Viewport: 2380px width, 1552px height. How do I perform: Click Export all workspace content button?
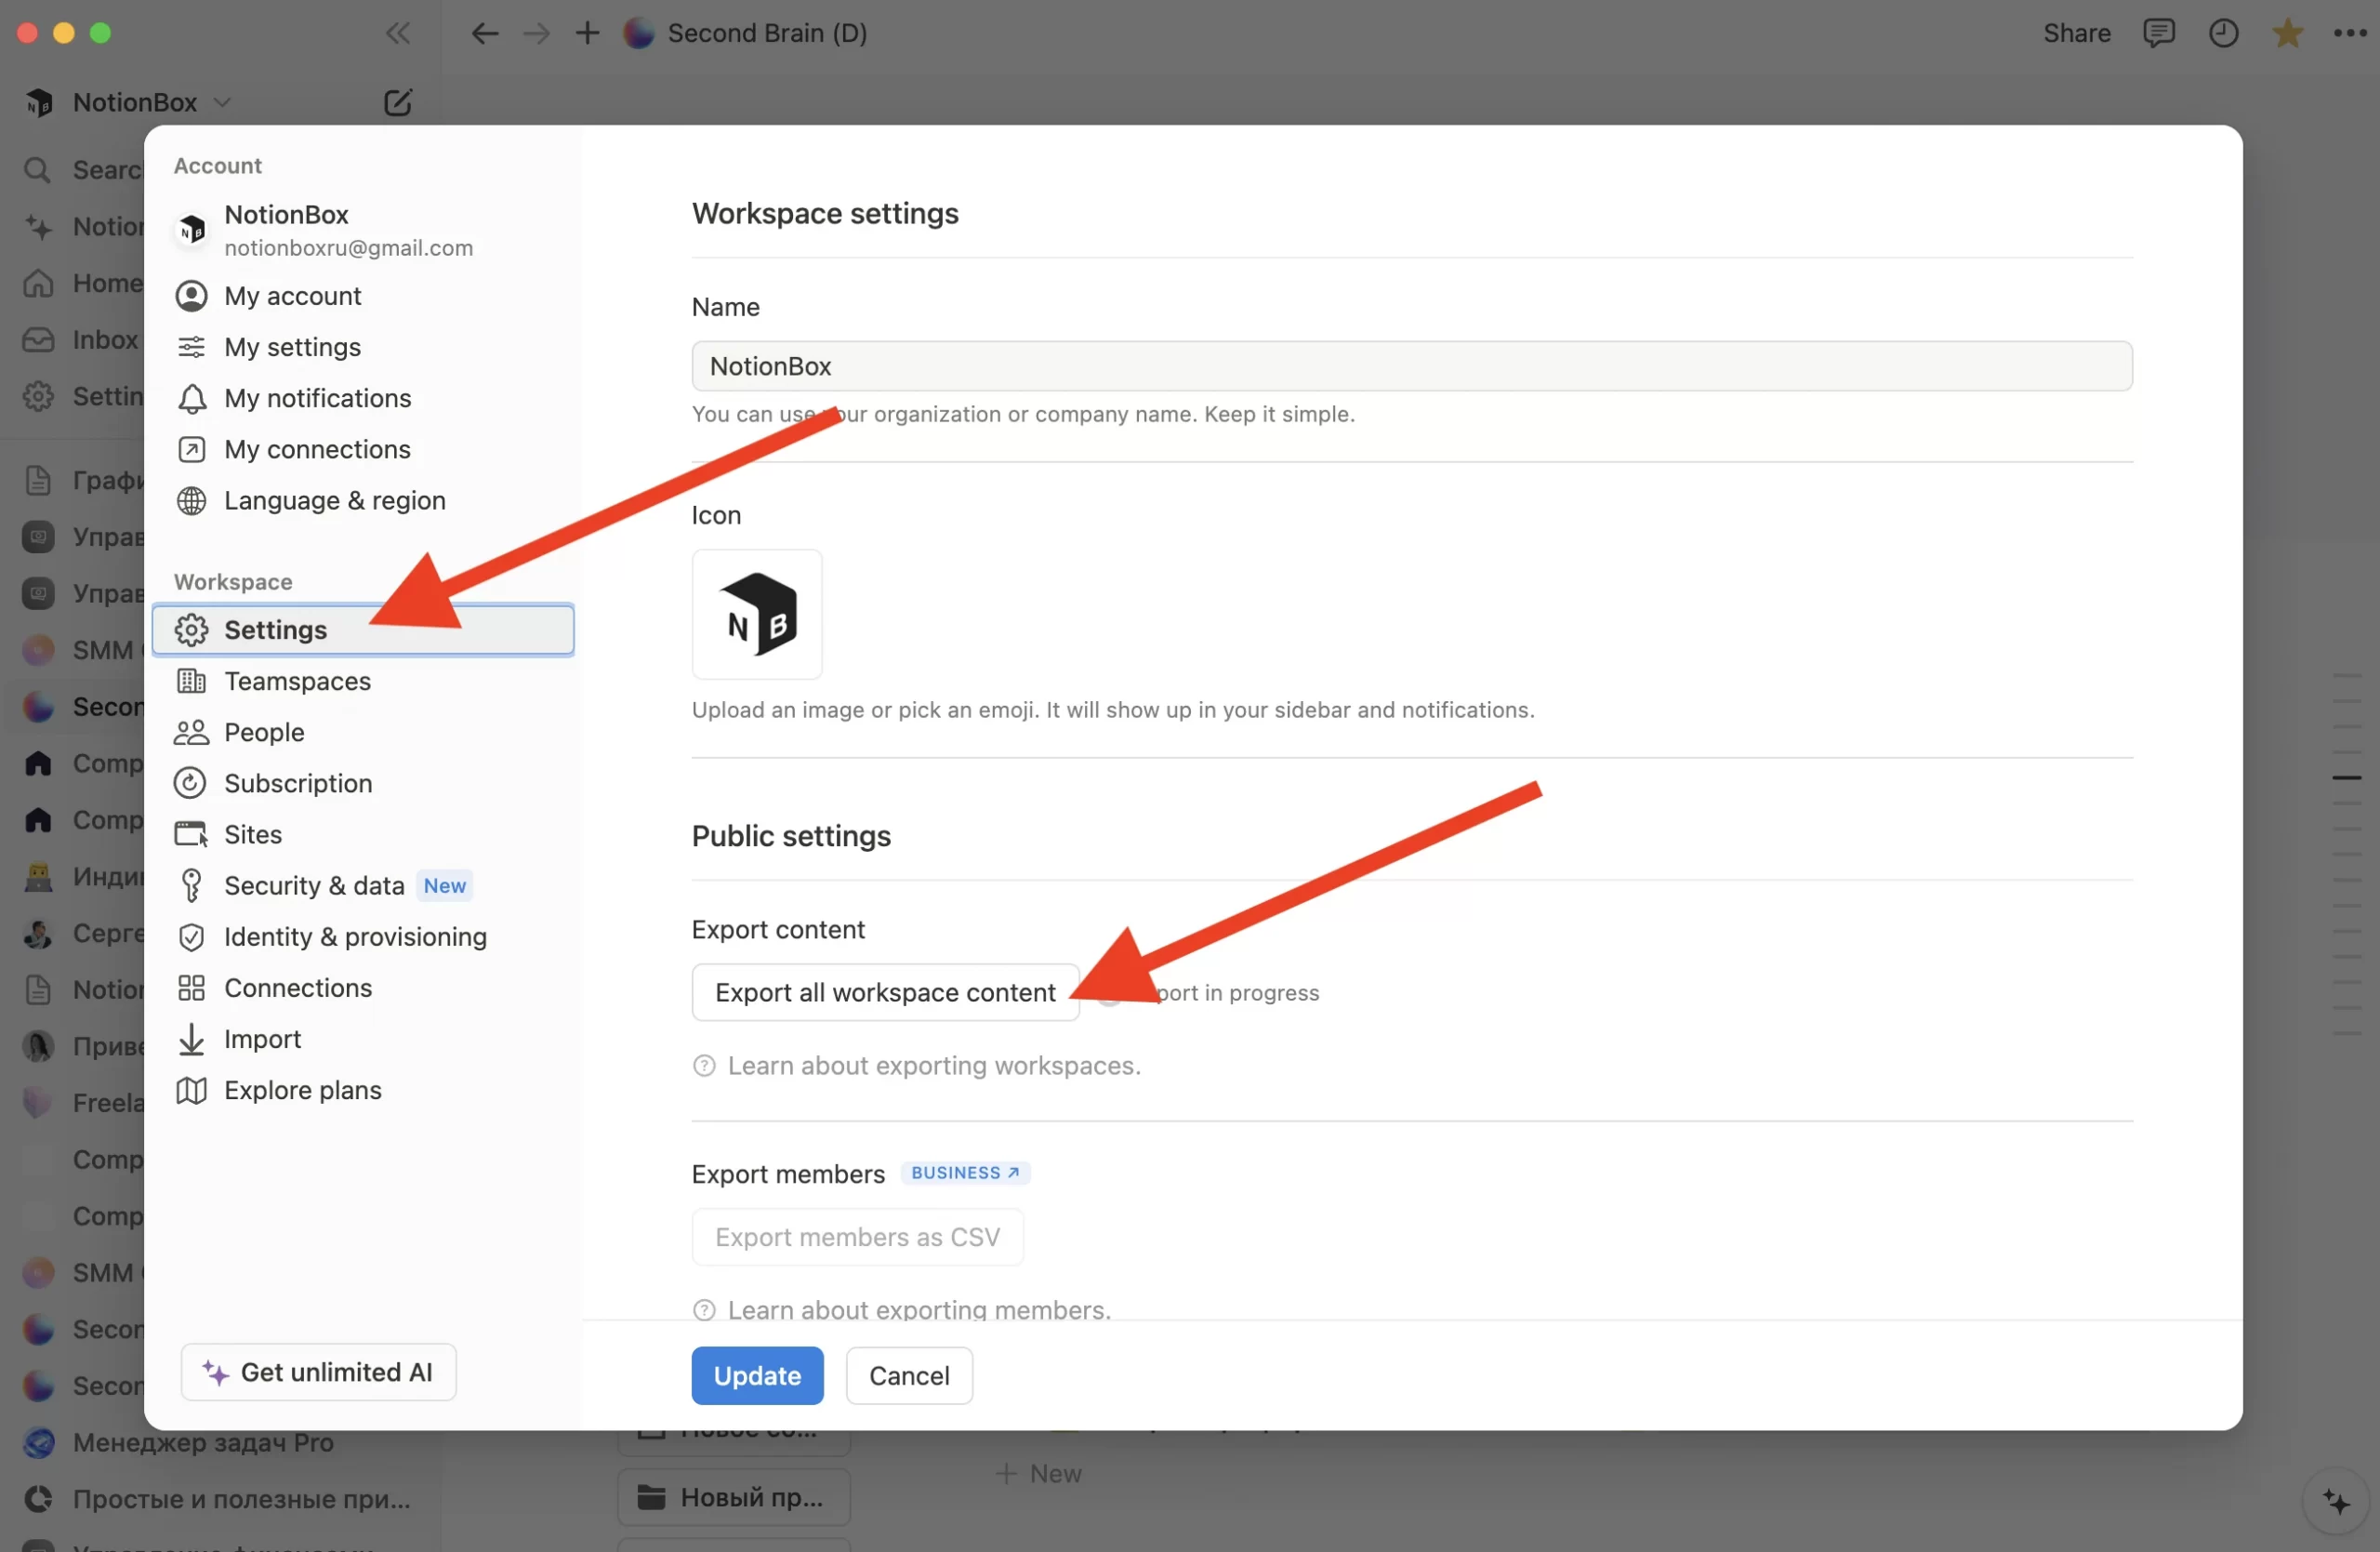(x=885, y=992)
